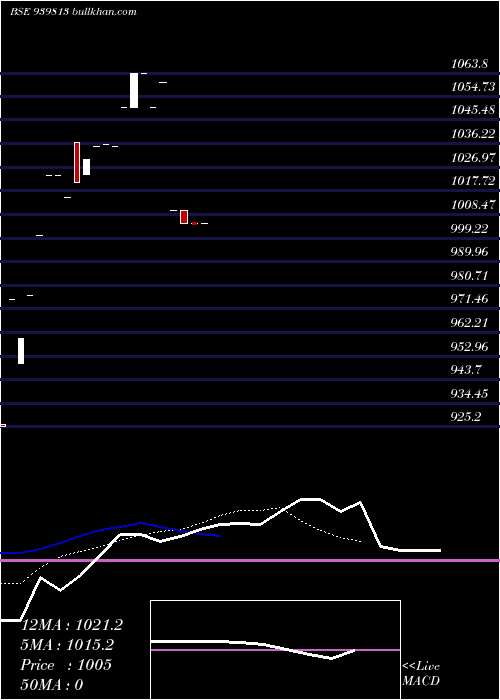The width and height of the screenshot is (500, 700).
Task: Click the 980.71 price level label
Action: [469, 275]
